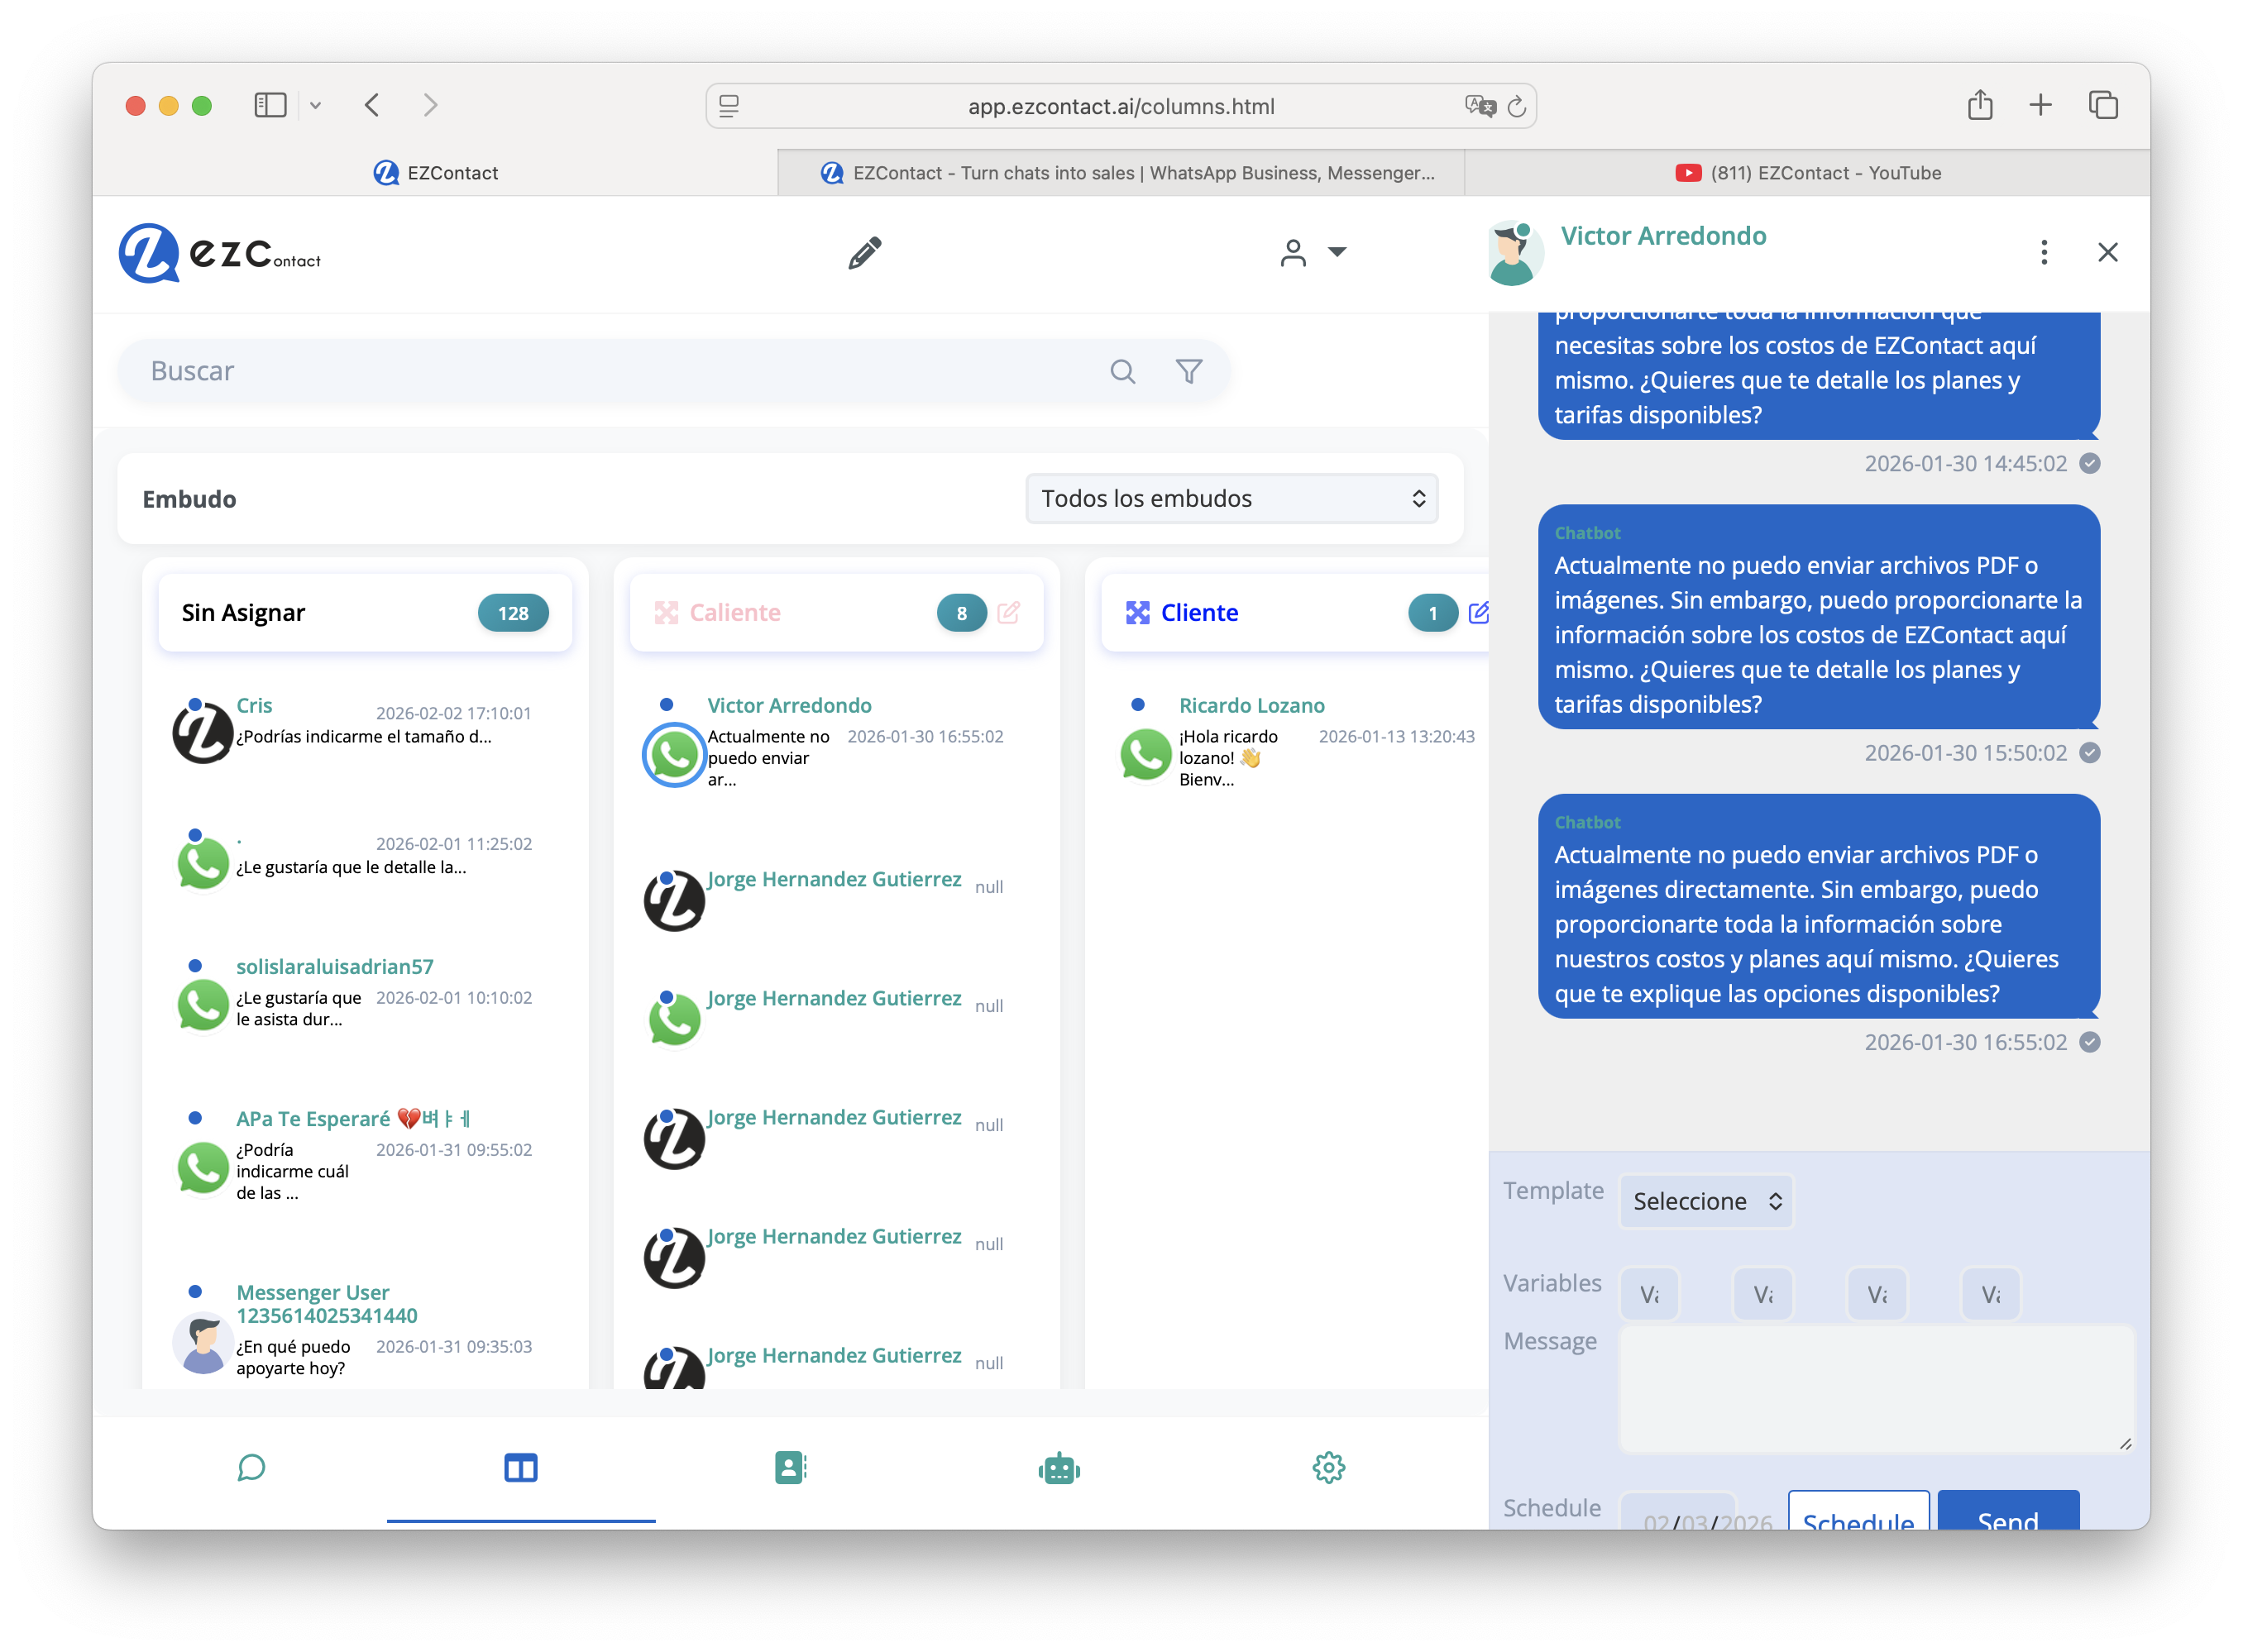Open the filter funnel icon

click(1188, 372)
